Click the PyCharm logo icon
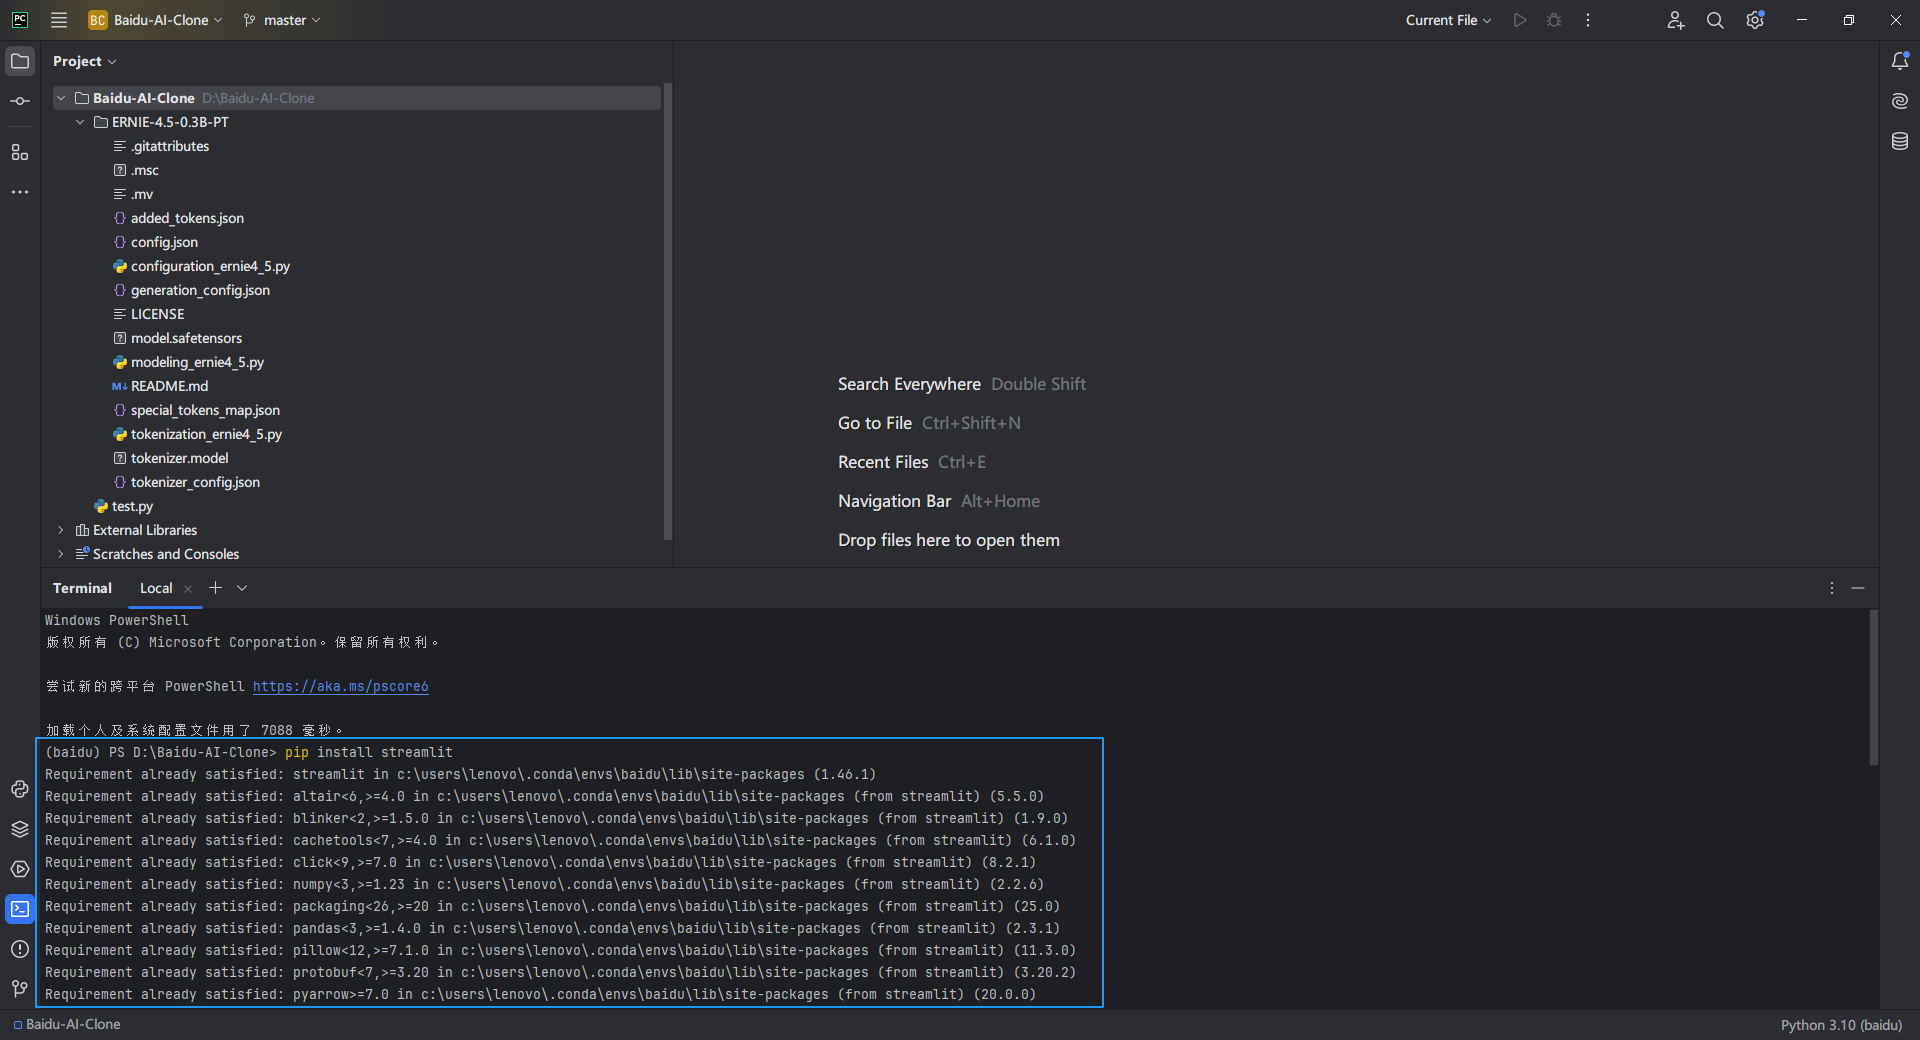This screenshot has height=1040, width=1920. pos(20,20)
